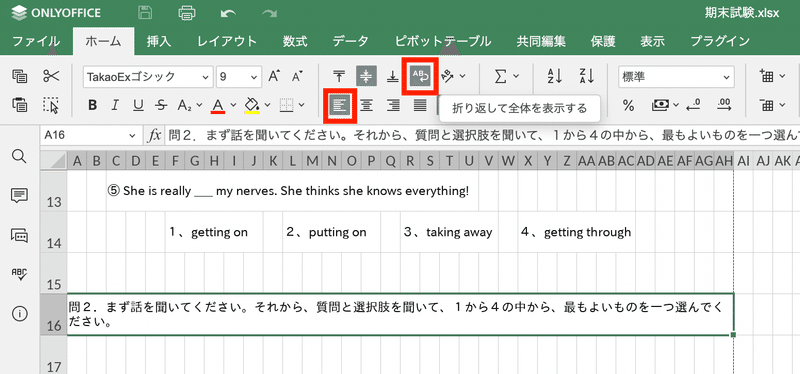
Task: Switch to the 数式 tab
Action: [x=295, y=41]
